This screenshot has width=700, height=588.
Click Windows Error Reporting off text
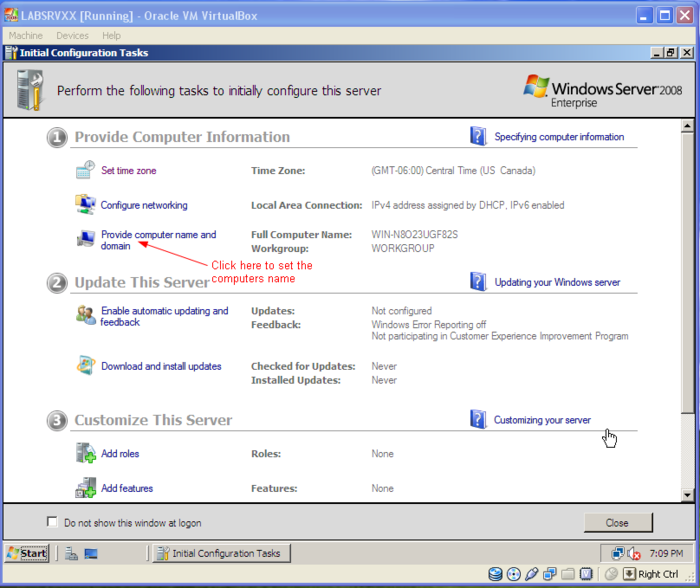(x=429, y=325)
